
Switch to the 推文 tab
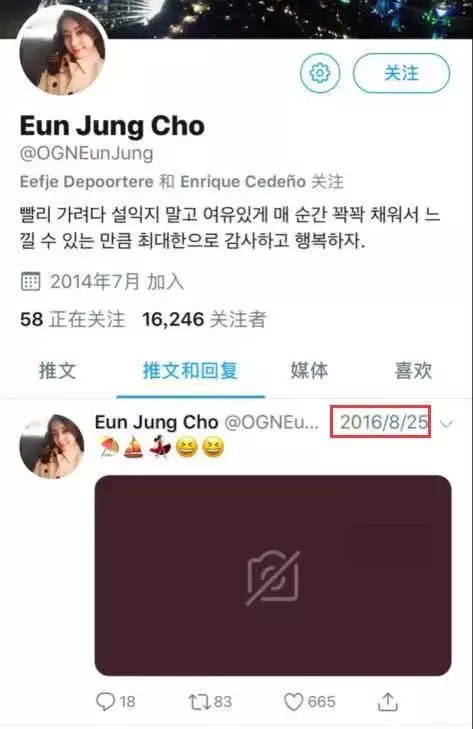[x=58, y=371]
